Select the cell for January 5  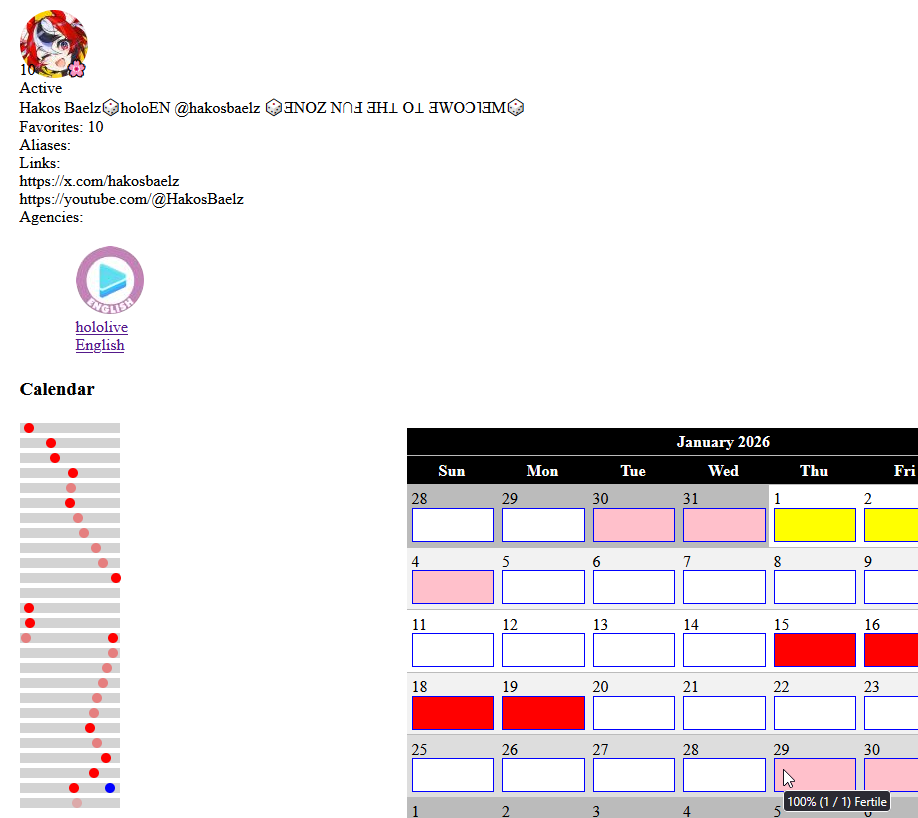coord(543,587)
